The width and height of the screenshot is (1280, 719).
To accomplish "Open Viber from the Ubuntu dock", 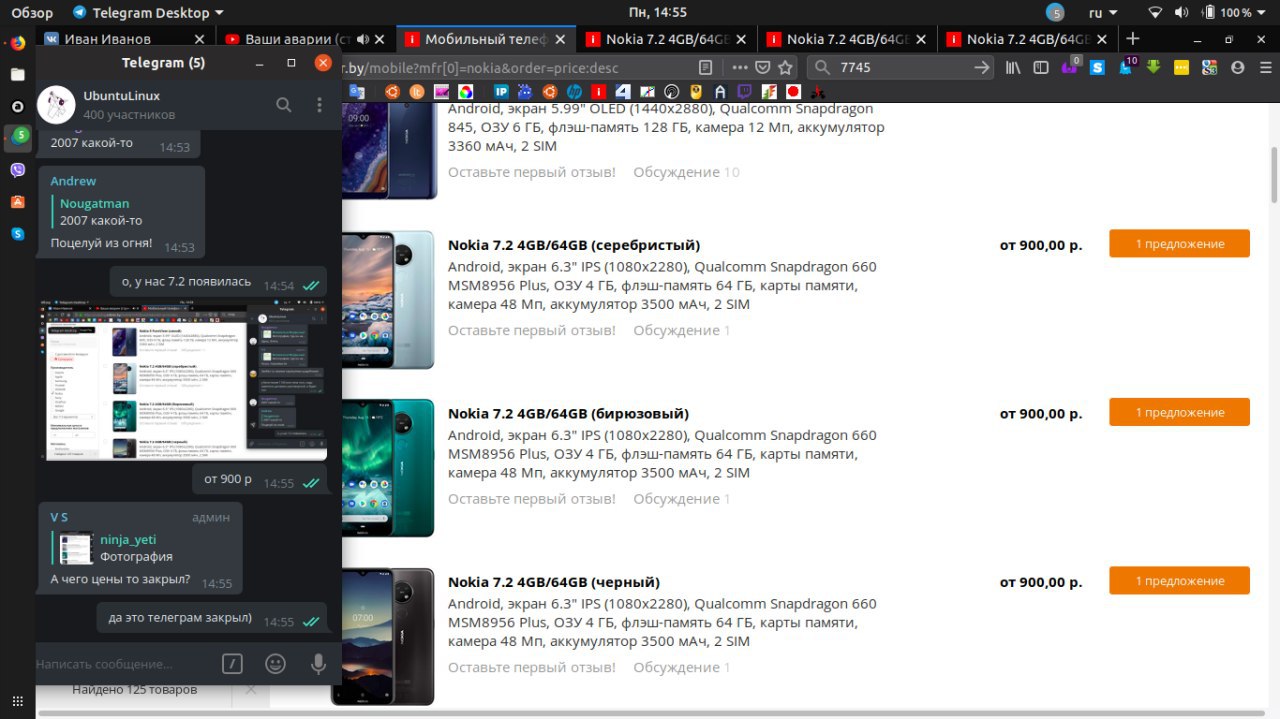I will [x=17, y=170].
